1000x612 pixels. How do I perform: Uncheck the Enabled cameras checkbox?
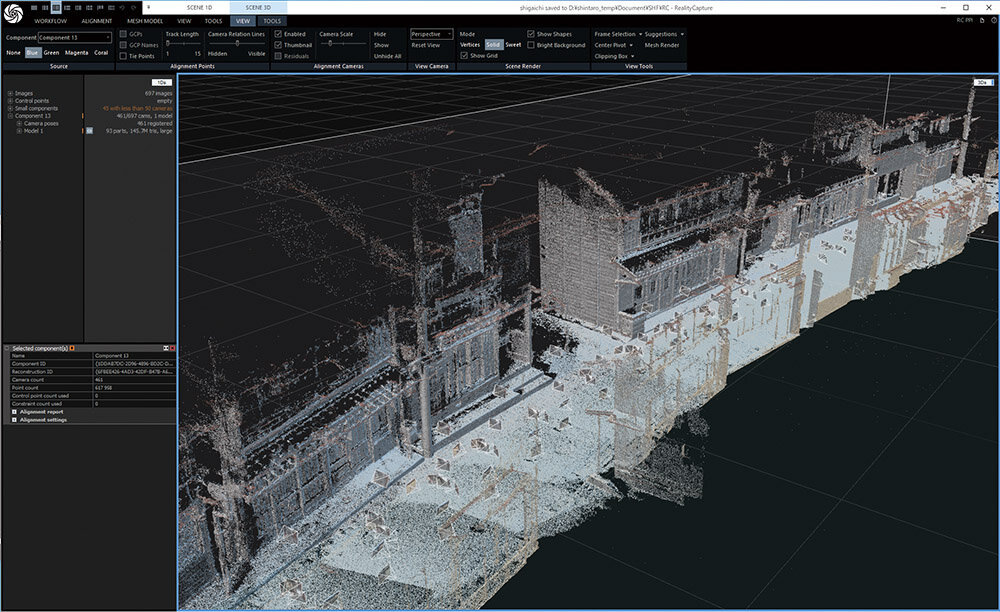tap(278, 34)
